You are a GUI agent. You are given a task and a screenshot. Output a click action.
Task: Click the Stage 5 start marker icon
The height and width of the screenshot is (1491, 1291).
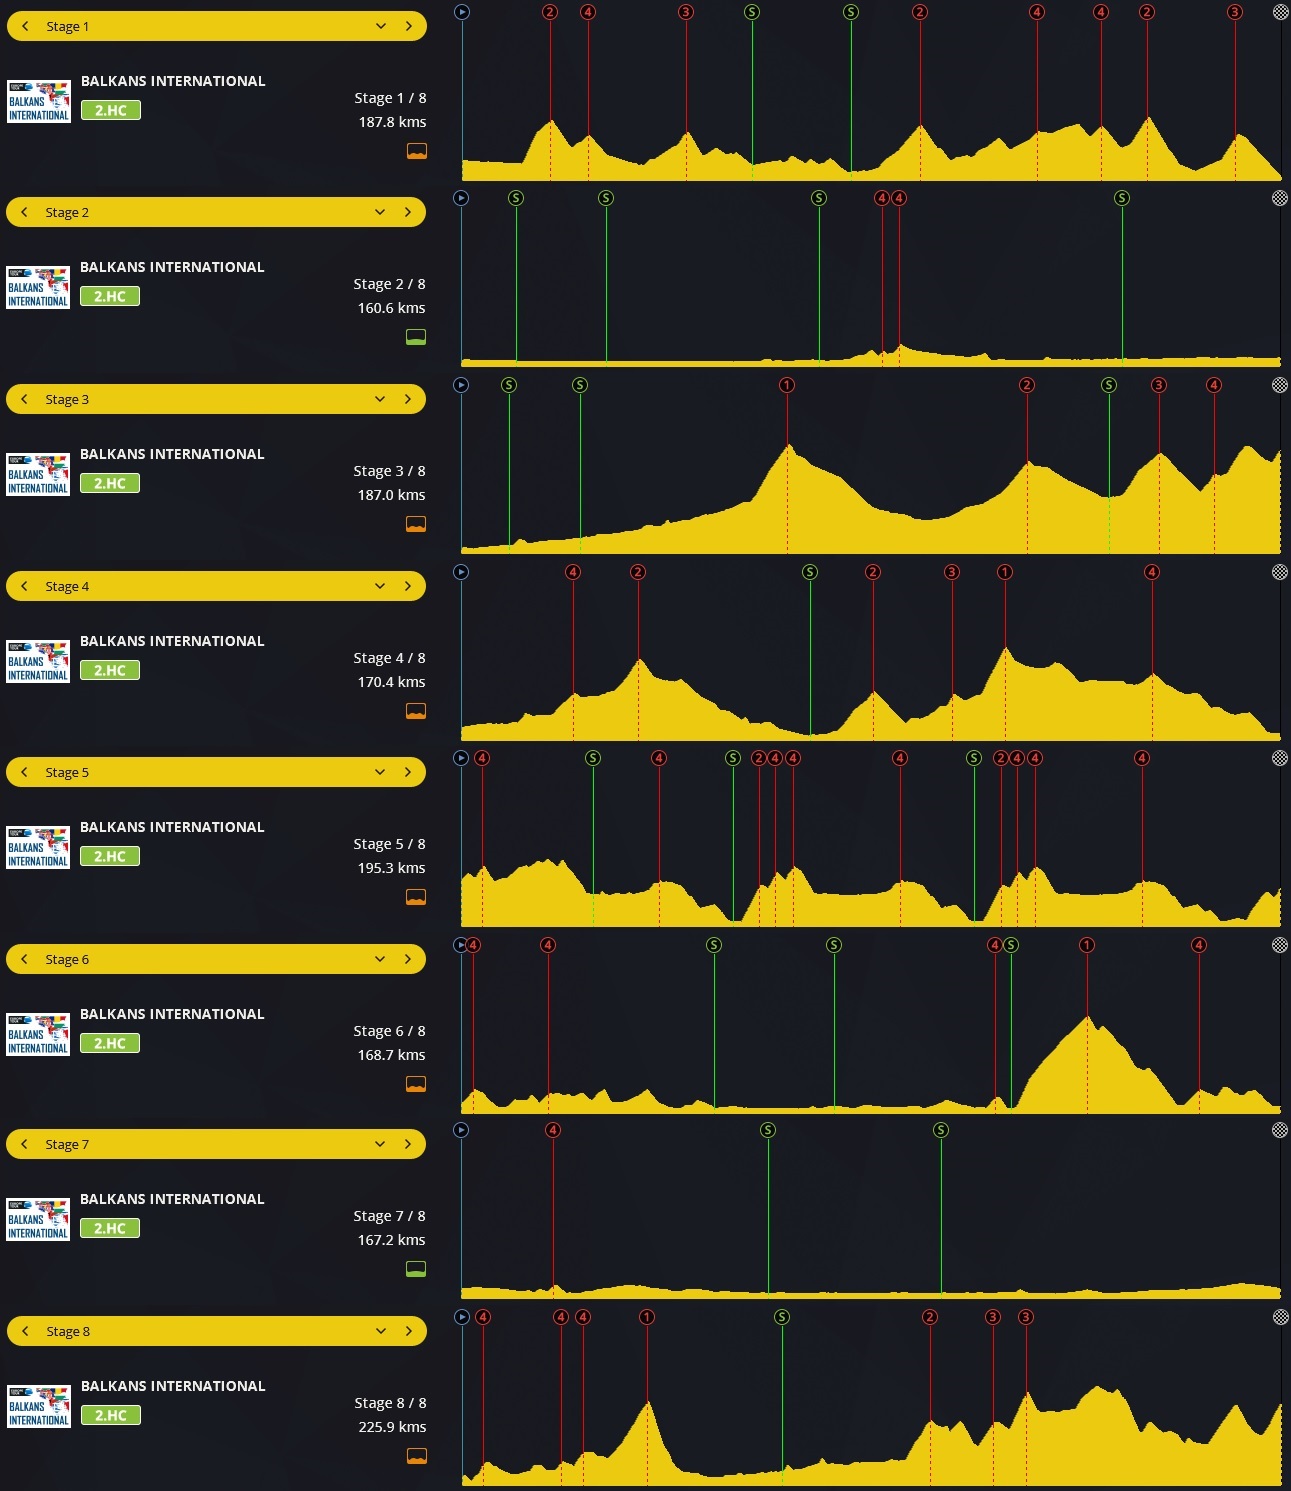tap(461, 758)
